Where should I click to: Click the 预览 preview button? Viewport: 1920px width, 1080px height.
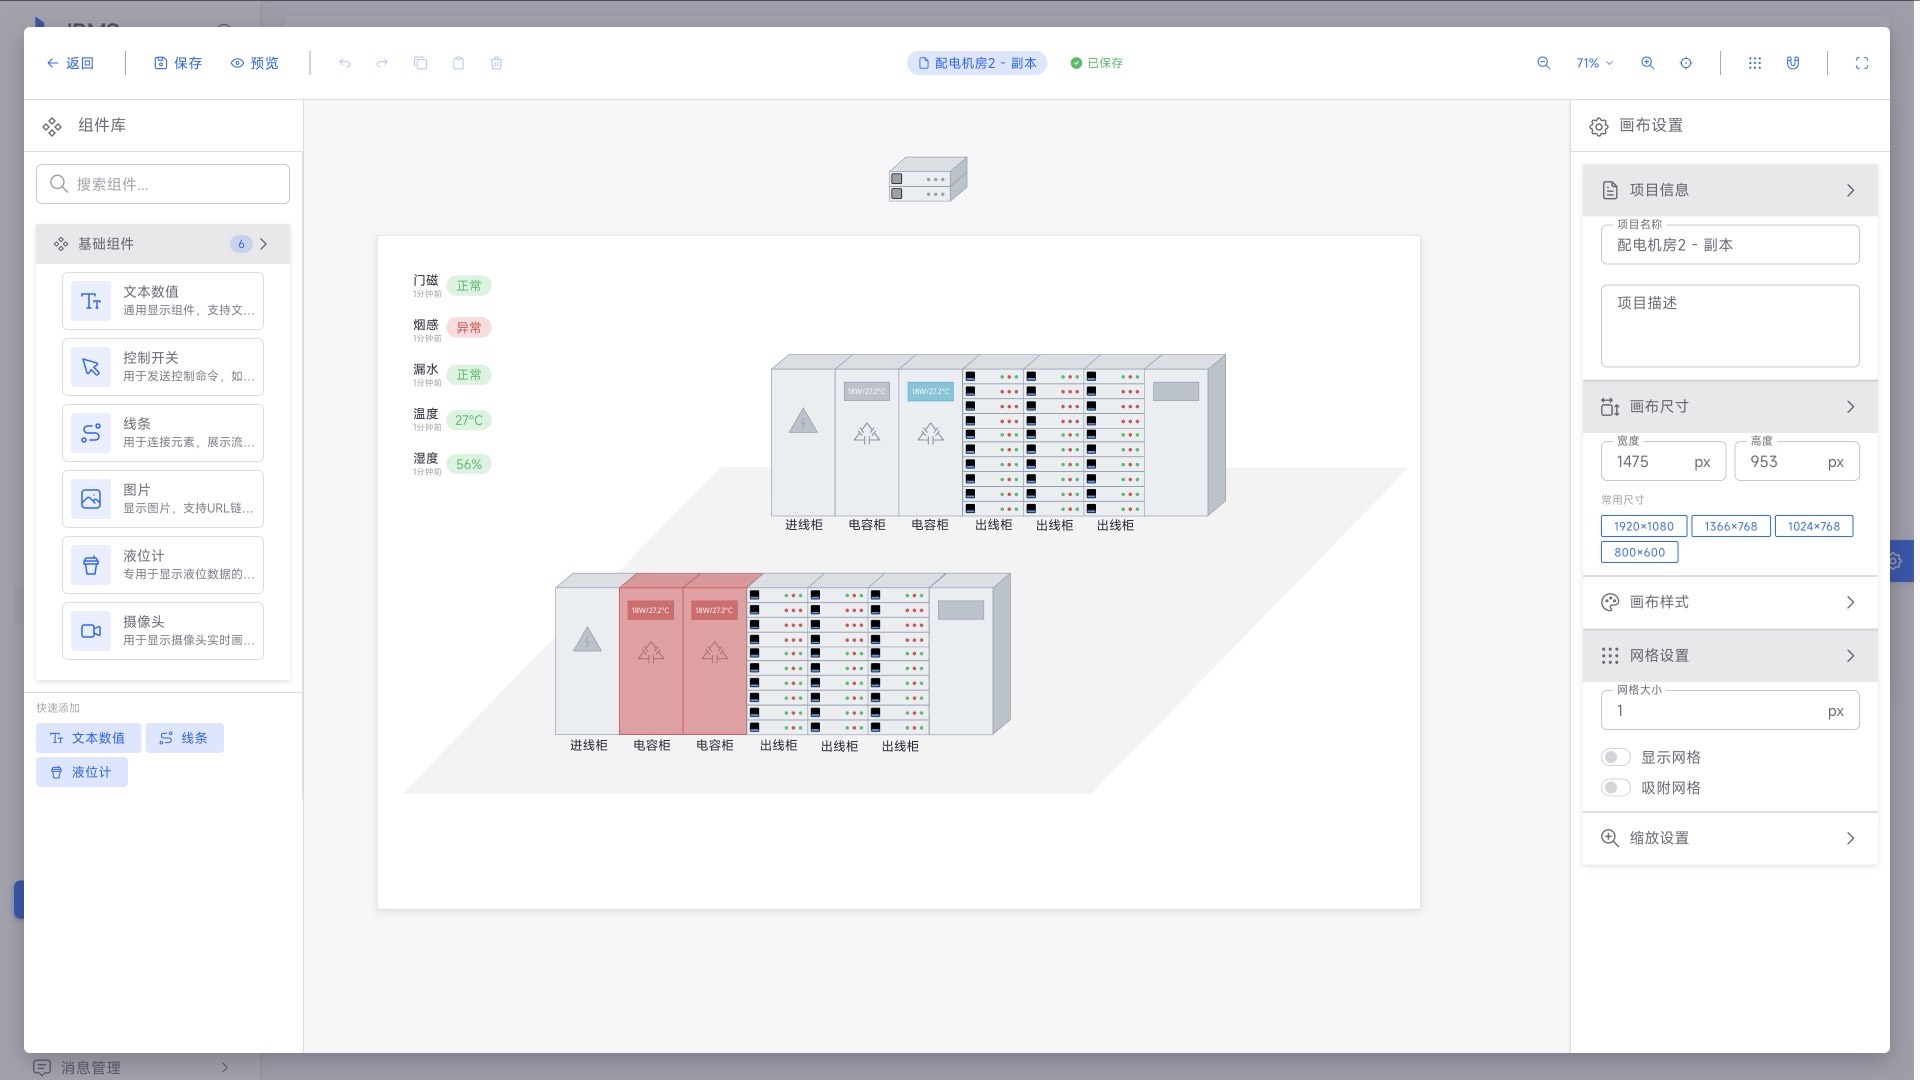(x=254, y=63)
